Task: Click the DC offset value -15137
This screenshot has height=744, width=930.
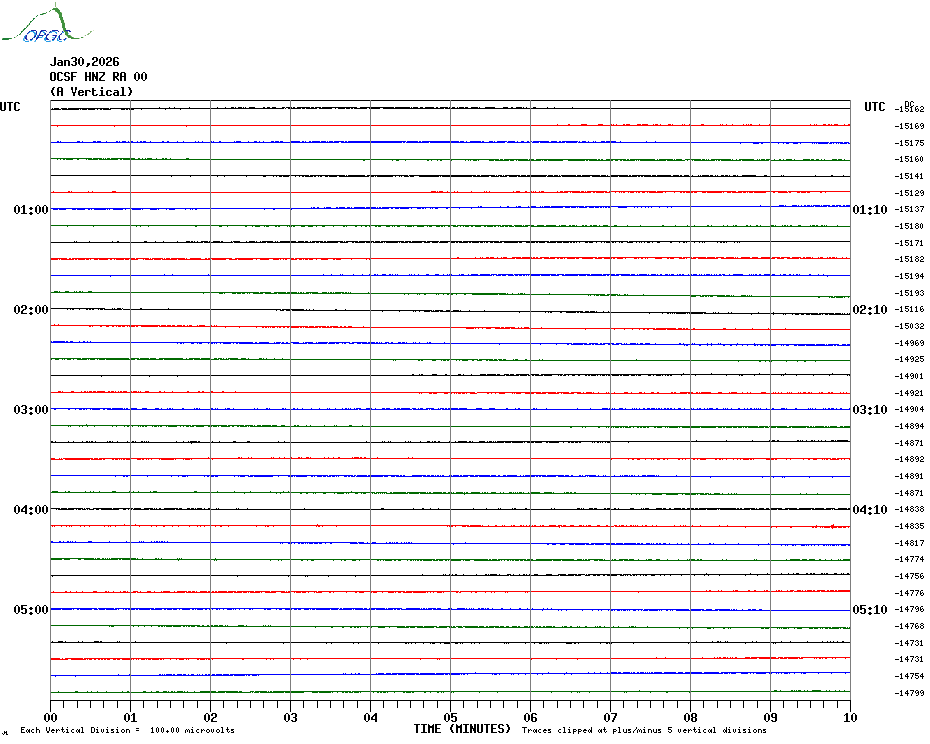Action: pos(910,209)
